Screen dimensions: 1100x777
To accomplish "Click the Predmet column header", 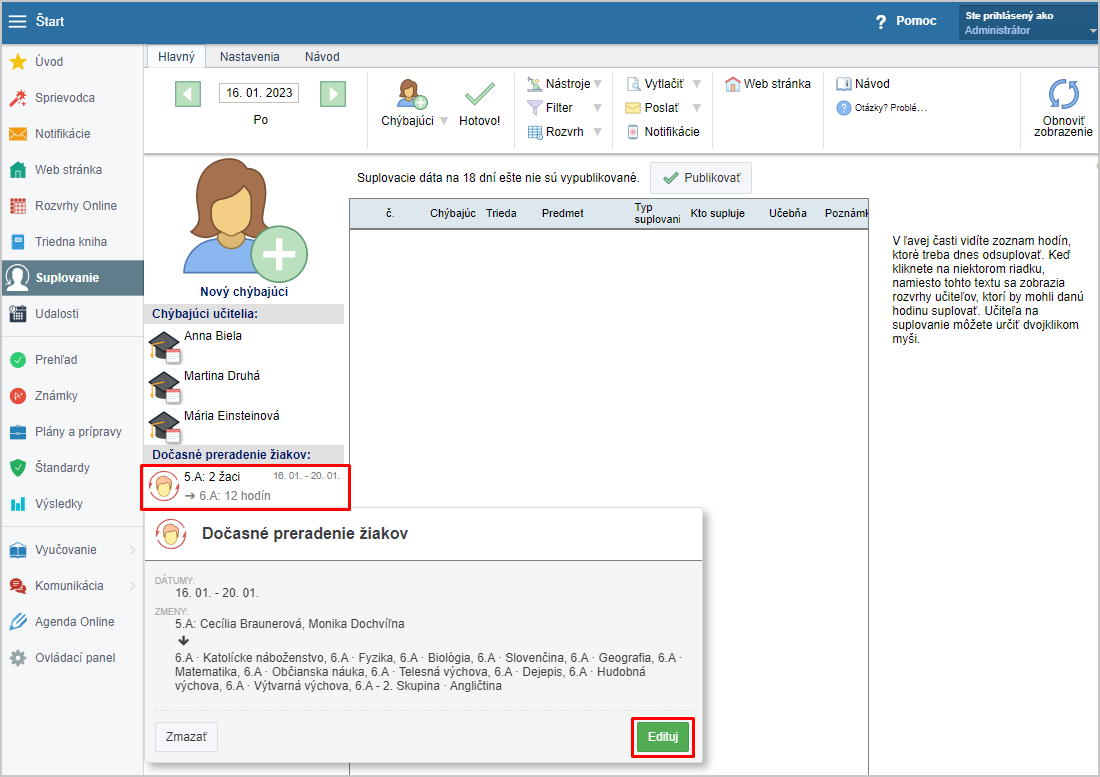I will point(563,213).
